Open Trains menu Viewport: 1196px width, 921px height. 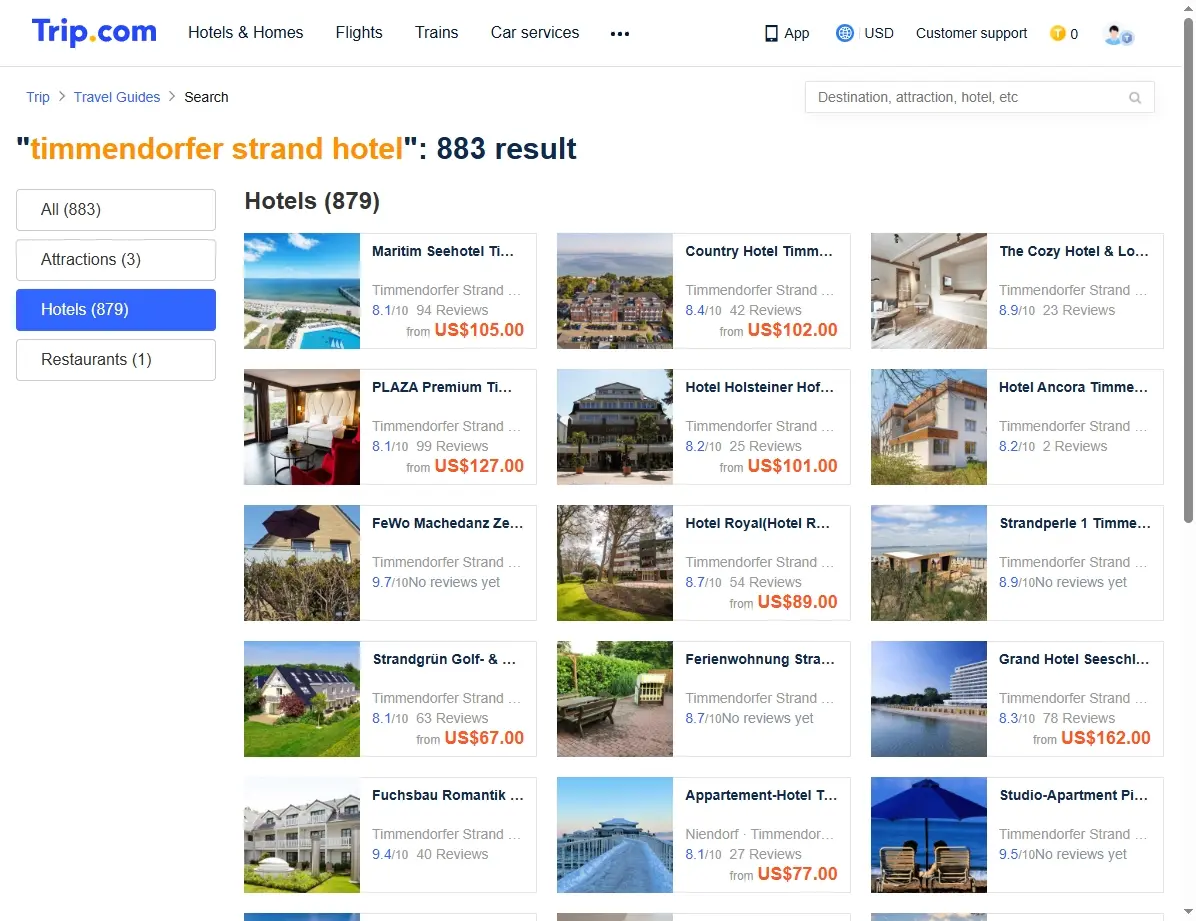point(436,33)
